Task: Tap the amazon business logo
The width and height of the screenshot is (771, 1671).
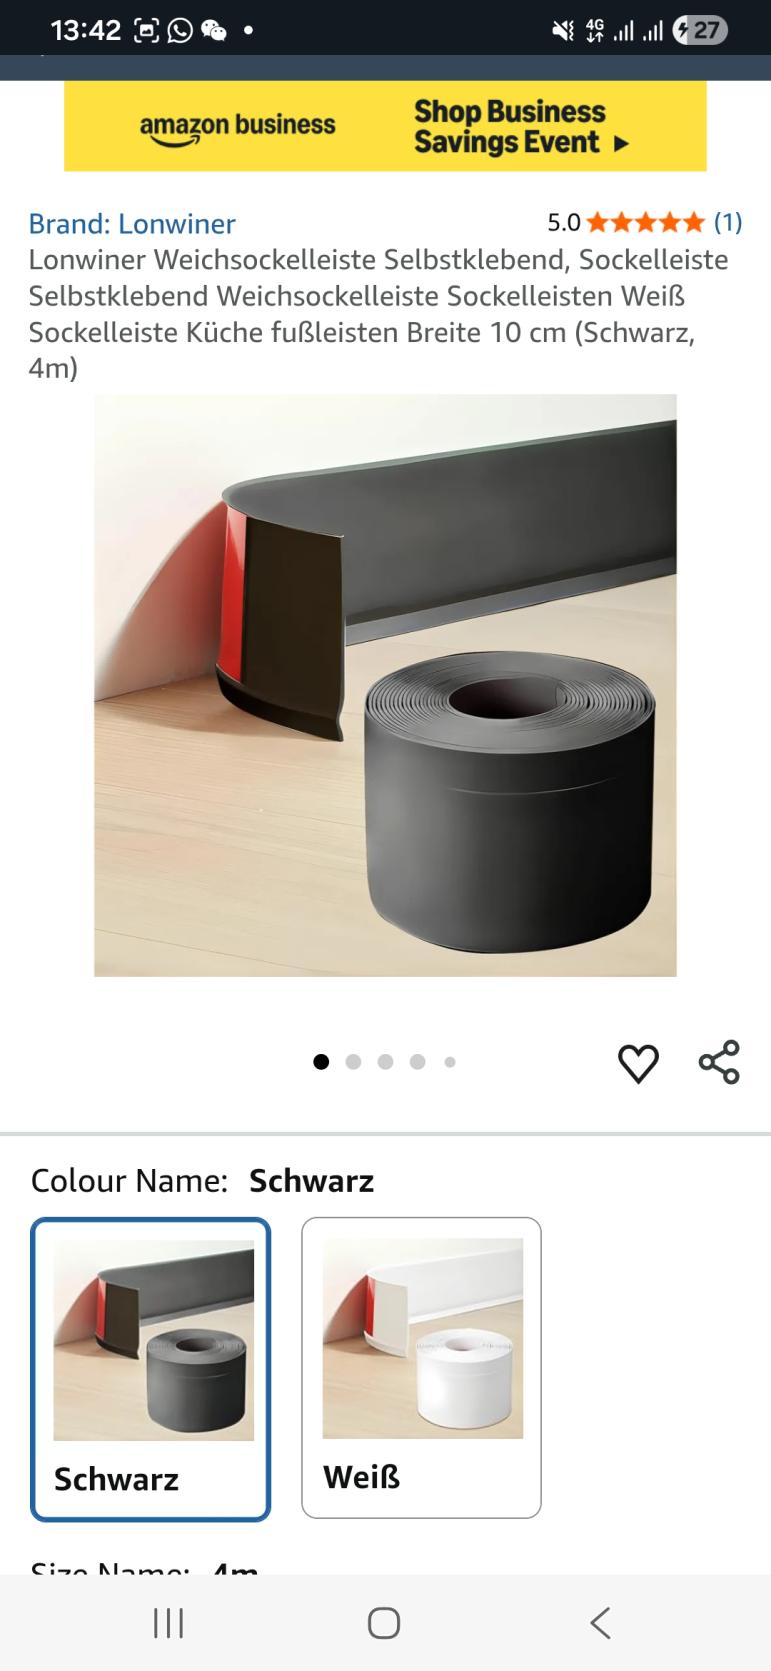Action: tap(238, 127)
